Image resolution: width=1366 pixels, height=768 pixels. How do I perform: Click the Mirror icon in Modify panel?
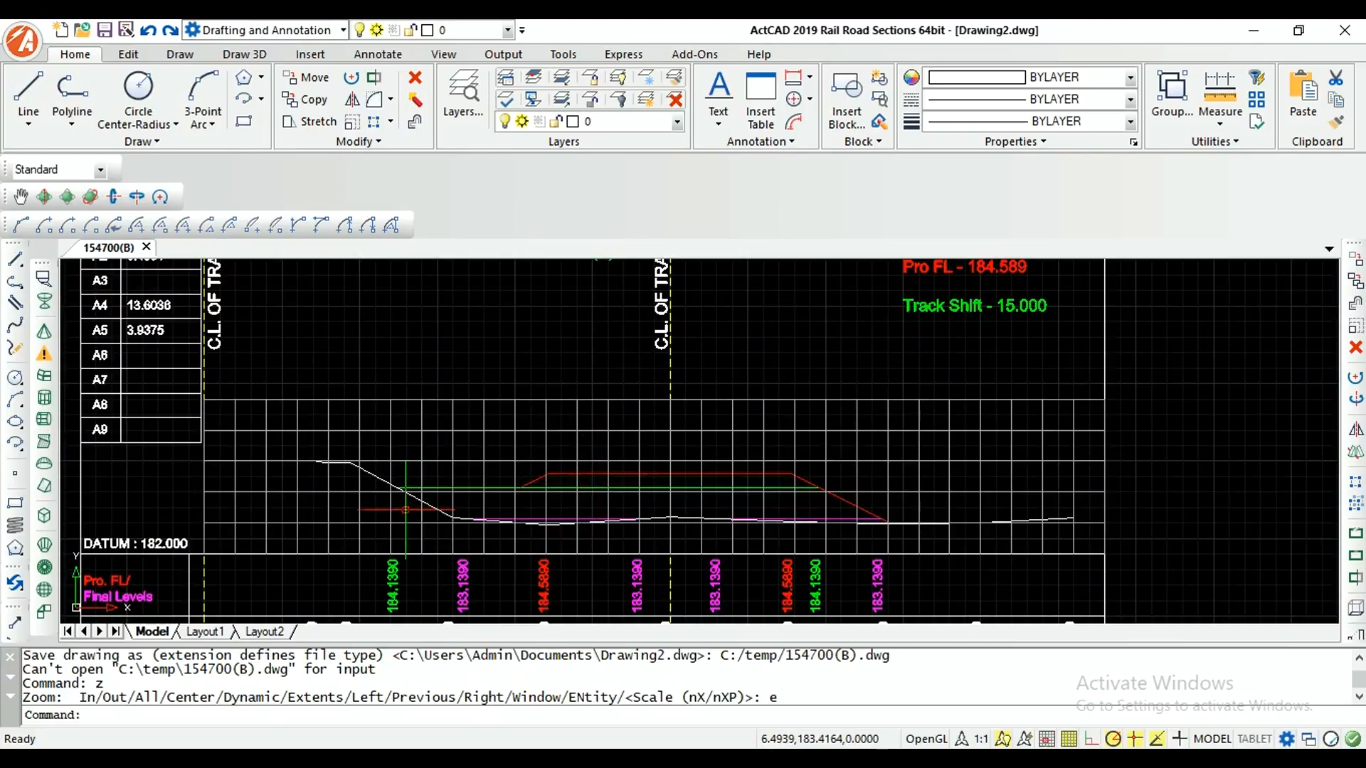coord(352,99)
